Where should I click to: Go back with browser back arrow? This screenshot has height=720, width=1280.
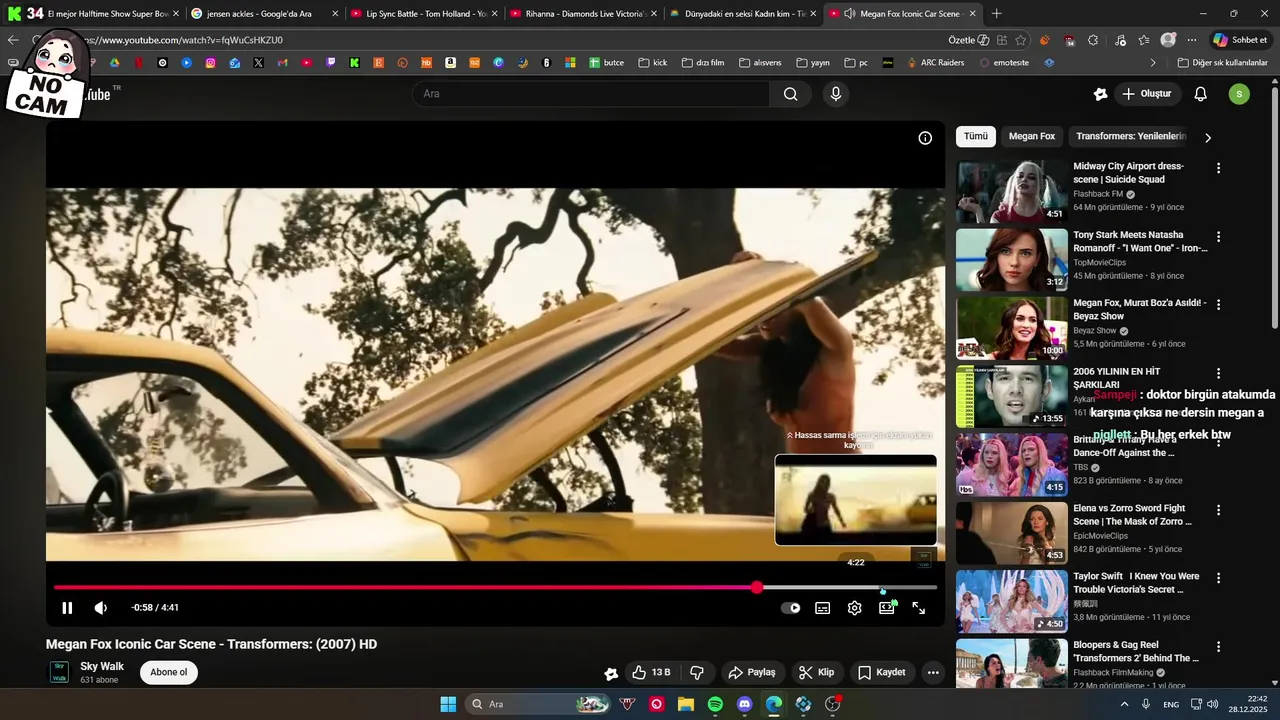pos(13,40)
